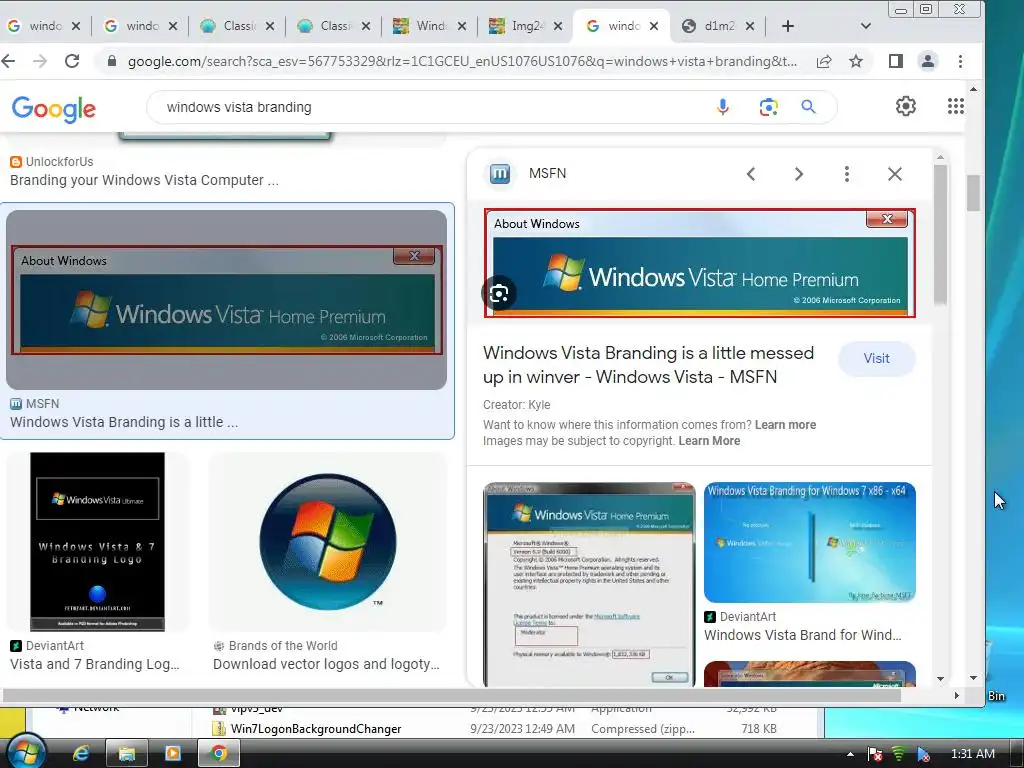1024x768 pixels.
Task: Click the 'Vista and 7 Branding Log...' caption
Action: pos(95,664)
